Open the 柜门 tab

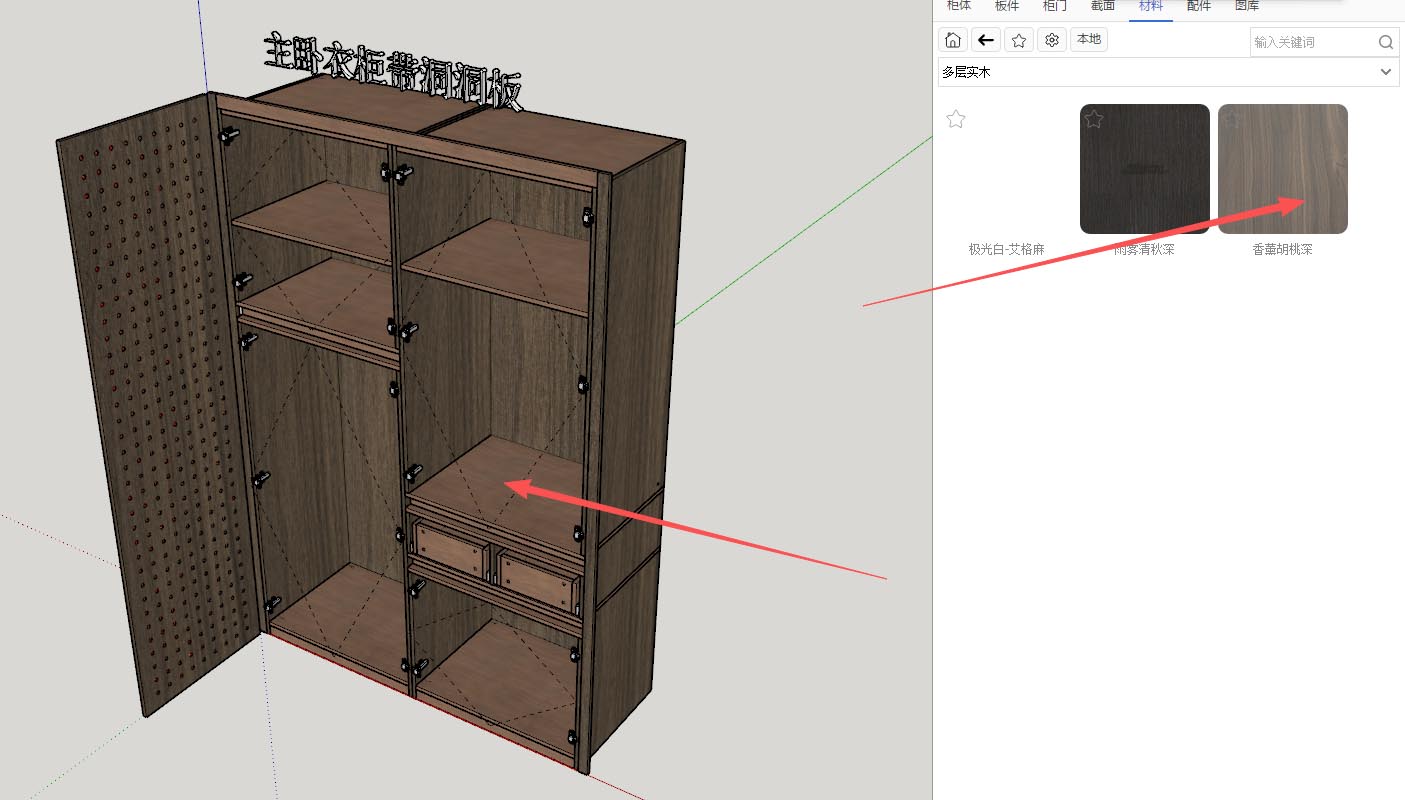(1055, 6)
